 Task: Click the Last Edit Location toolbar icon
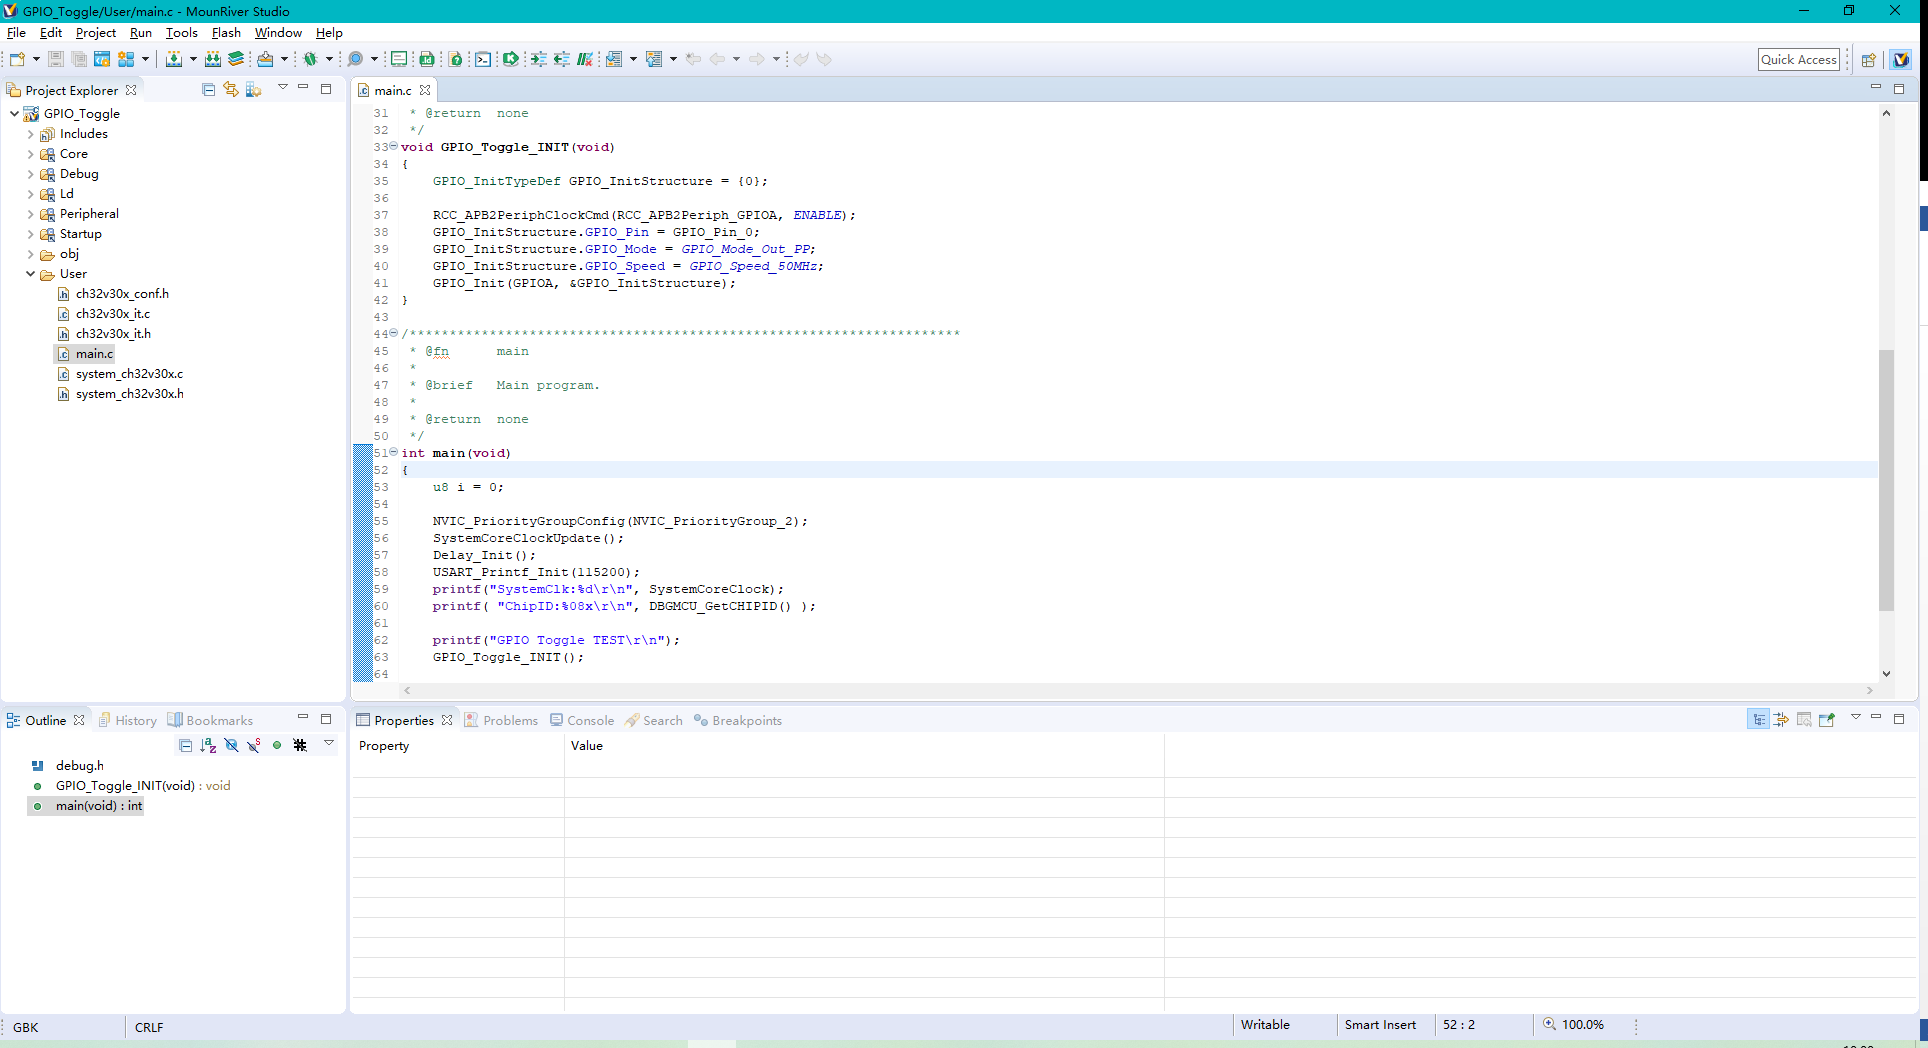click(x=693, y=59)
